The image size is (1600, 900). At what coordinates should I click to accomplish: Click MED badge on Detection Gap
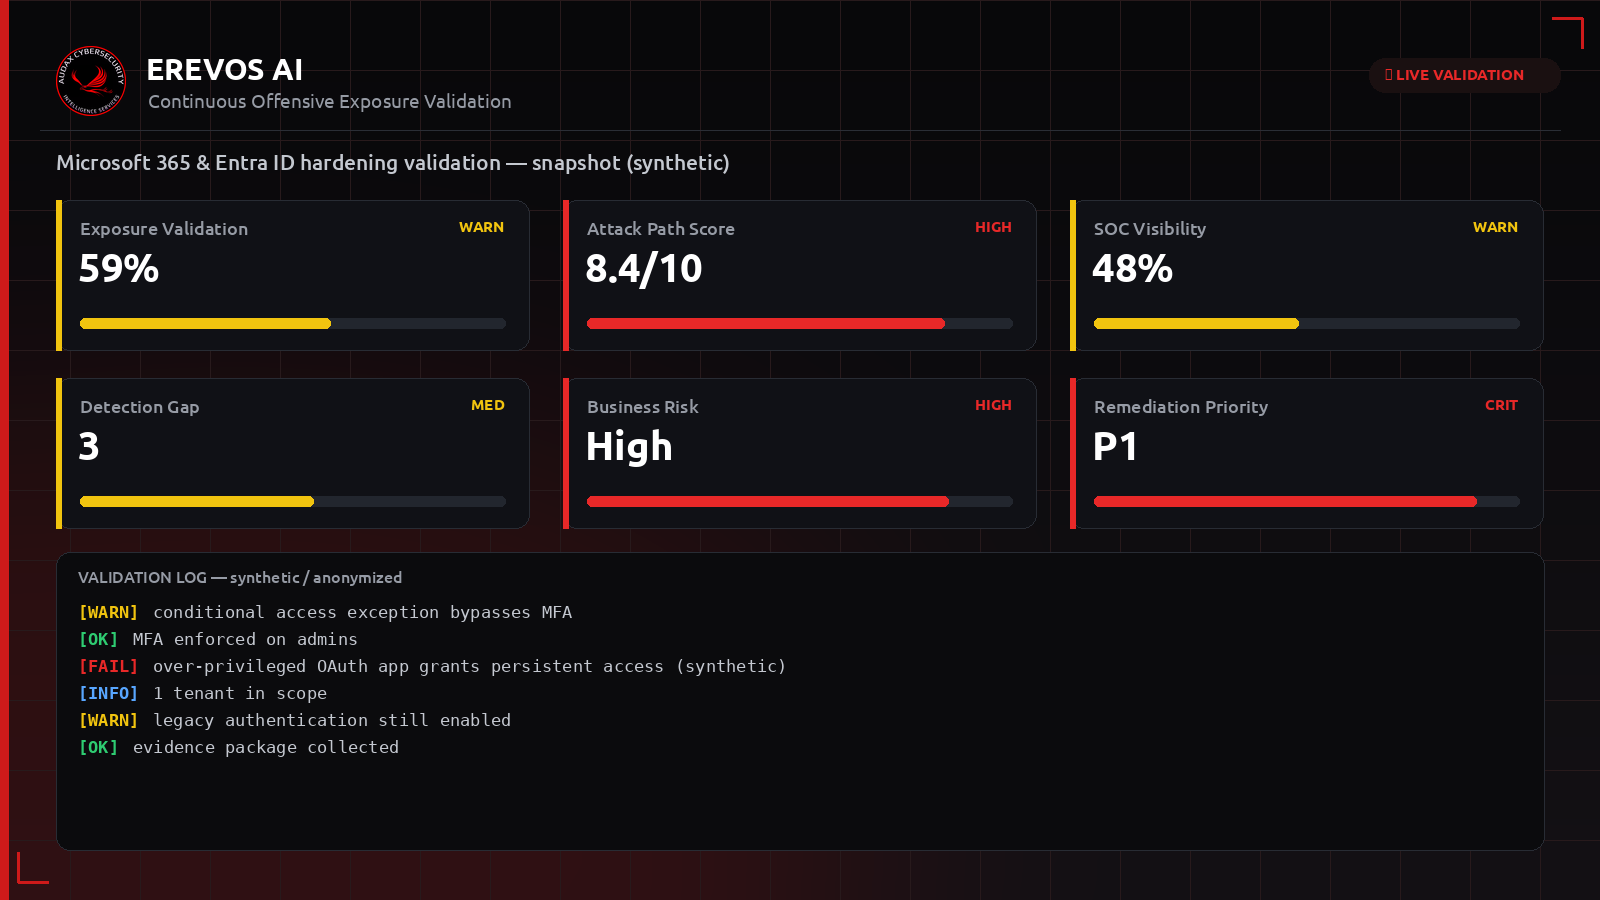point(488,405)
